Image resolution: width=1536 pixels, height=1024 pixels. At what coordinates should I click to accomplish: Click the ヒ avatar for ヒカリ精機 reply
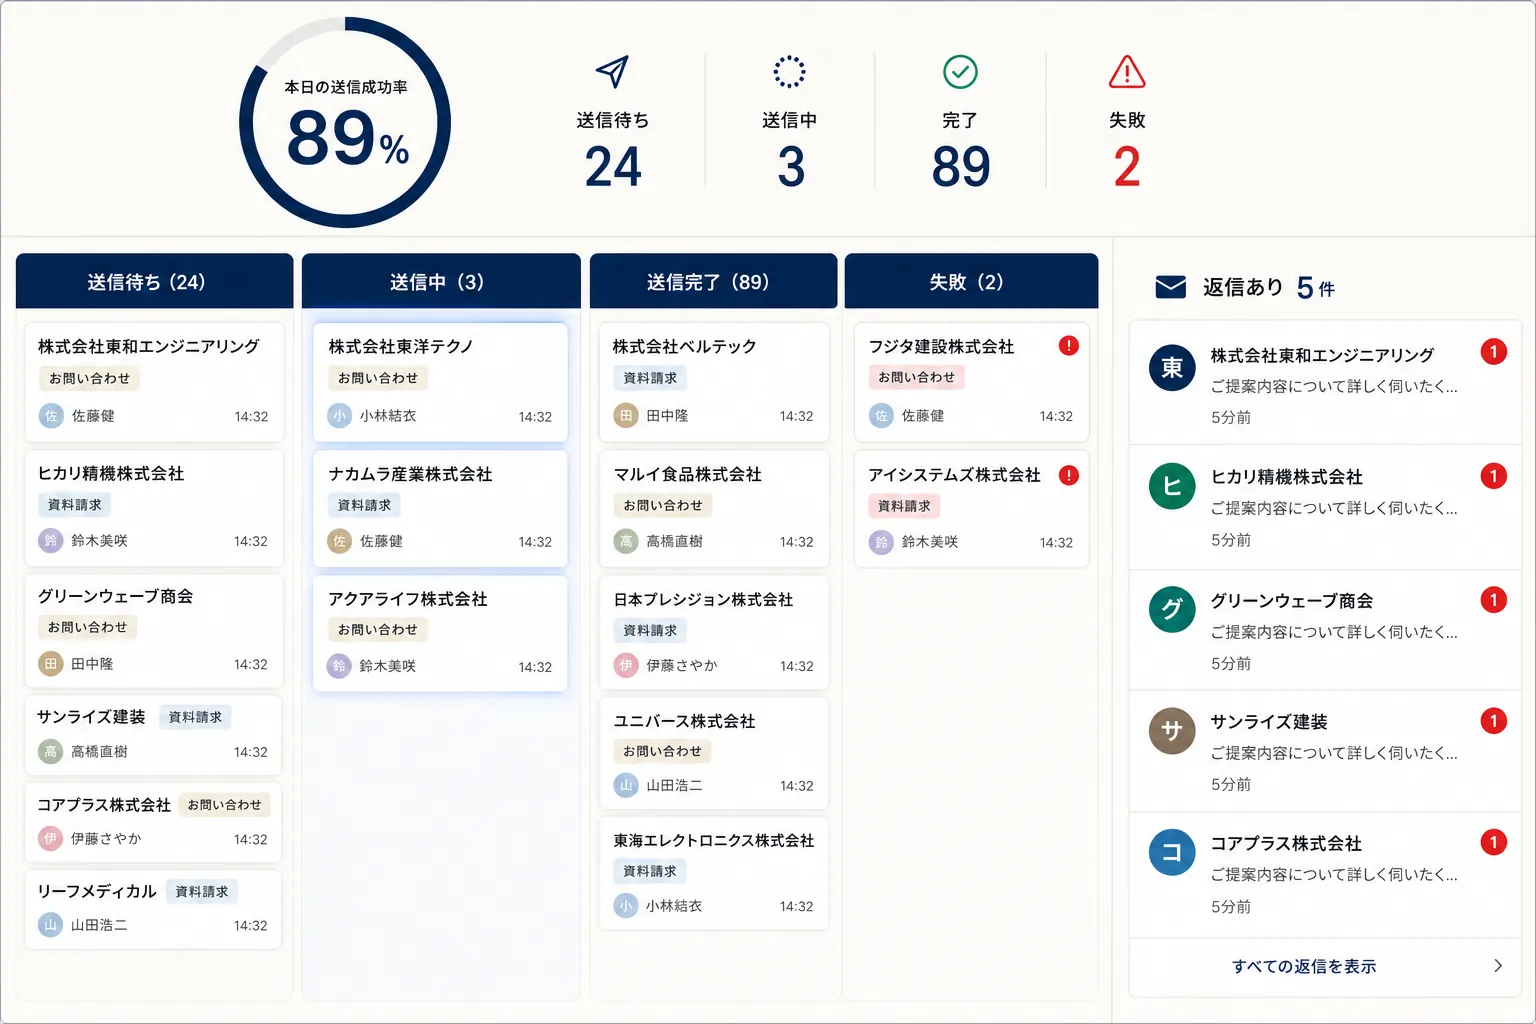point(1172,487)
